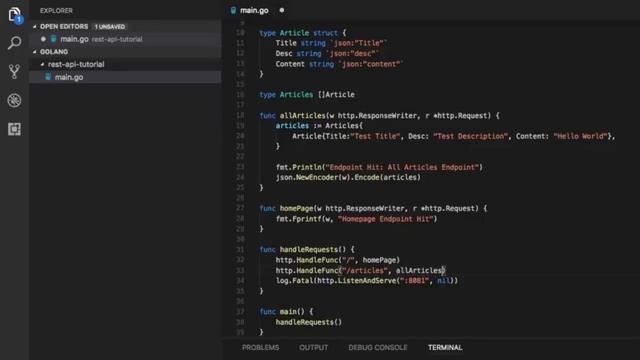
Task: Click the Content string json field line
Action: point(339,64)
